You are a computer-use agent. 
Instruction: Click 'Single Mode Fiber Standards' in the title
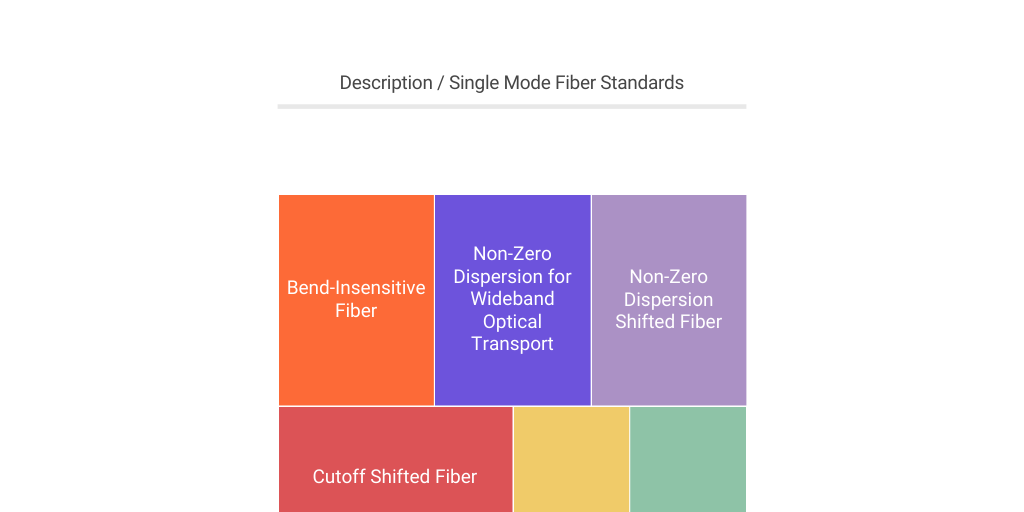[x=566, y=83]
